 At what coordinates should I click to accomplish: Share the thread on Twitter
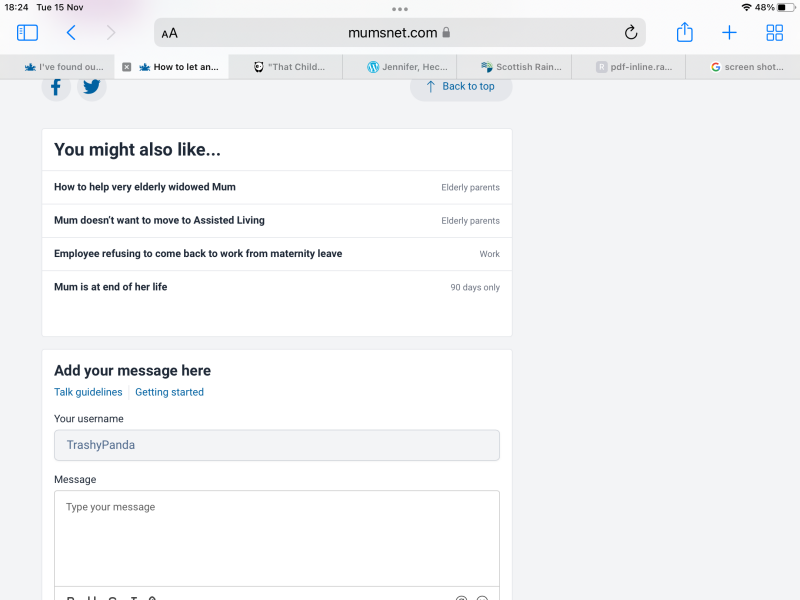[91, 86]
